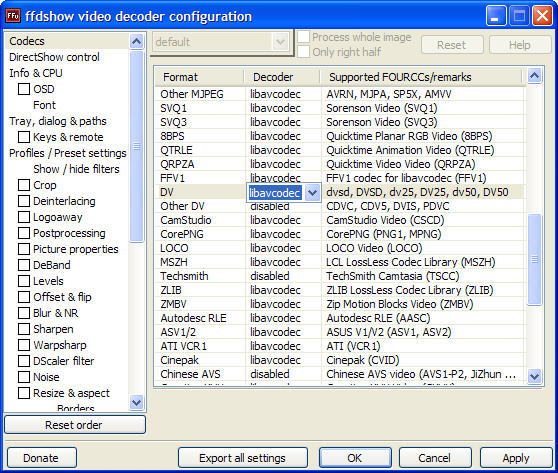
Task: Open the default preset combo box
Action: tap(221, 42)
